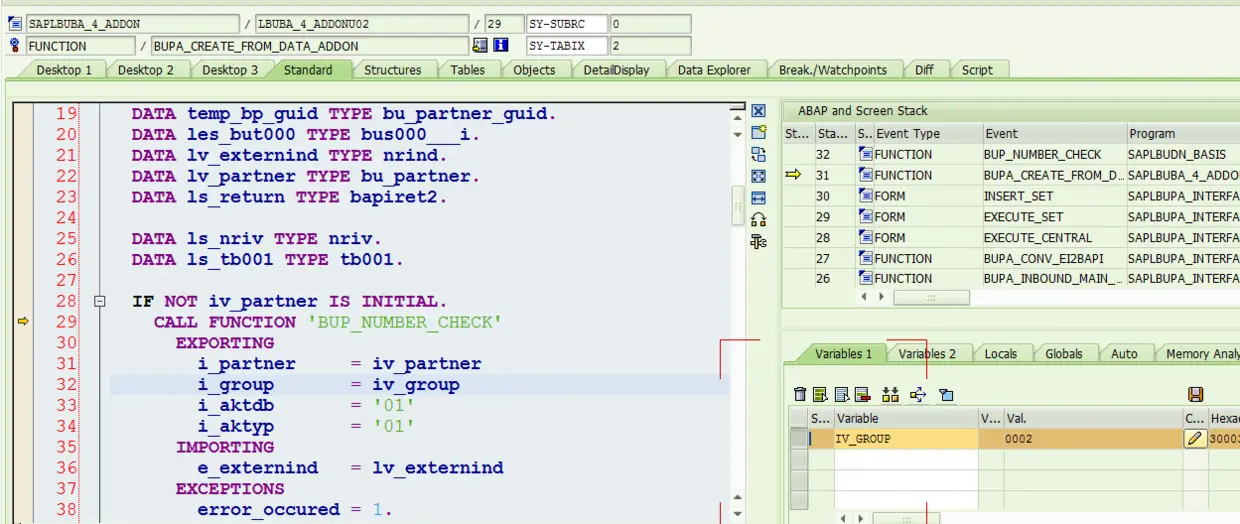This screenshot has width=1240, height=524.
Task: Click the full-screen tool icon
Action: click(758, 176)
